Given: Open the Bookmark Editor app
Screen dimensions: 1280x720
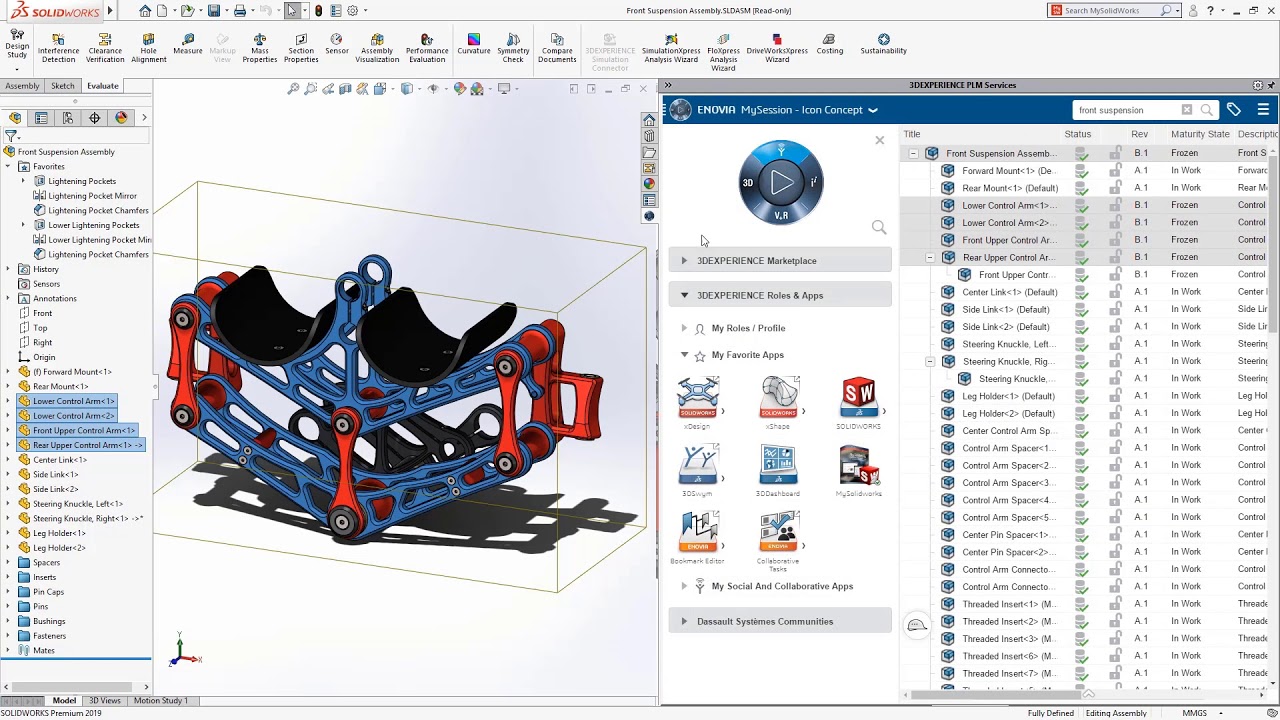Looking at the screenshot, I should (697, 538).
